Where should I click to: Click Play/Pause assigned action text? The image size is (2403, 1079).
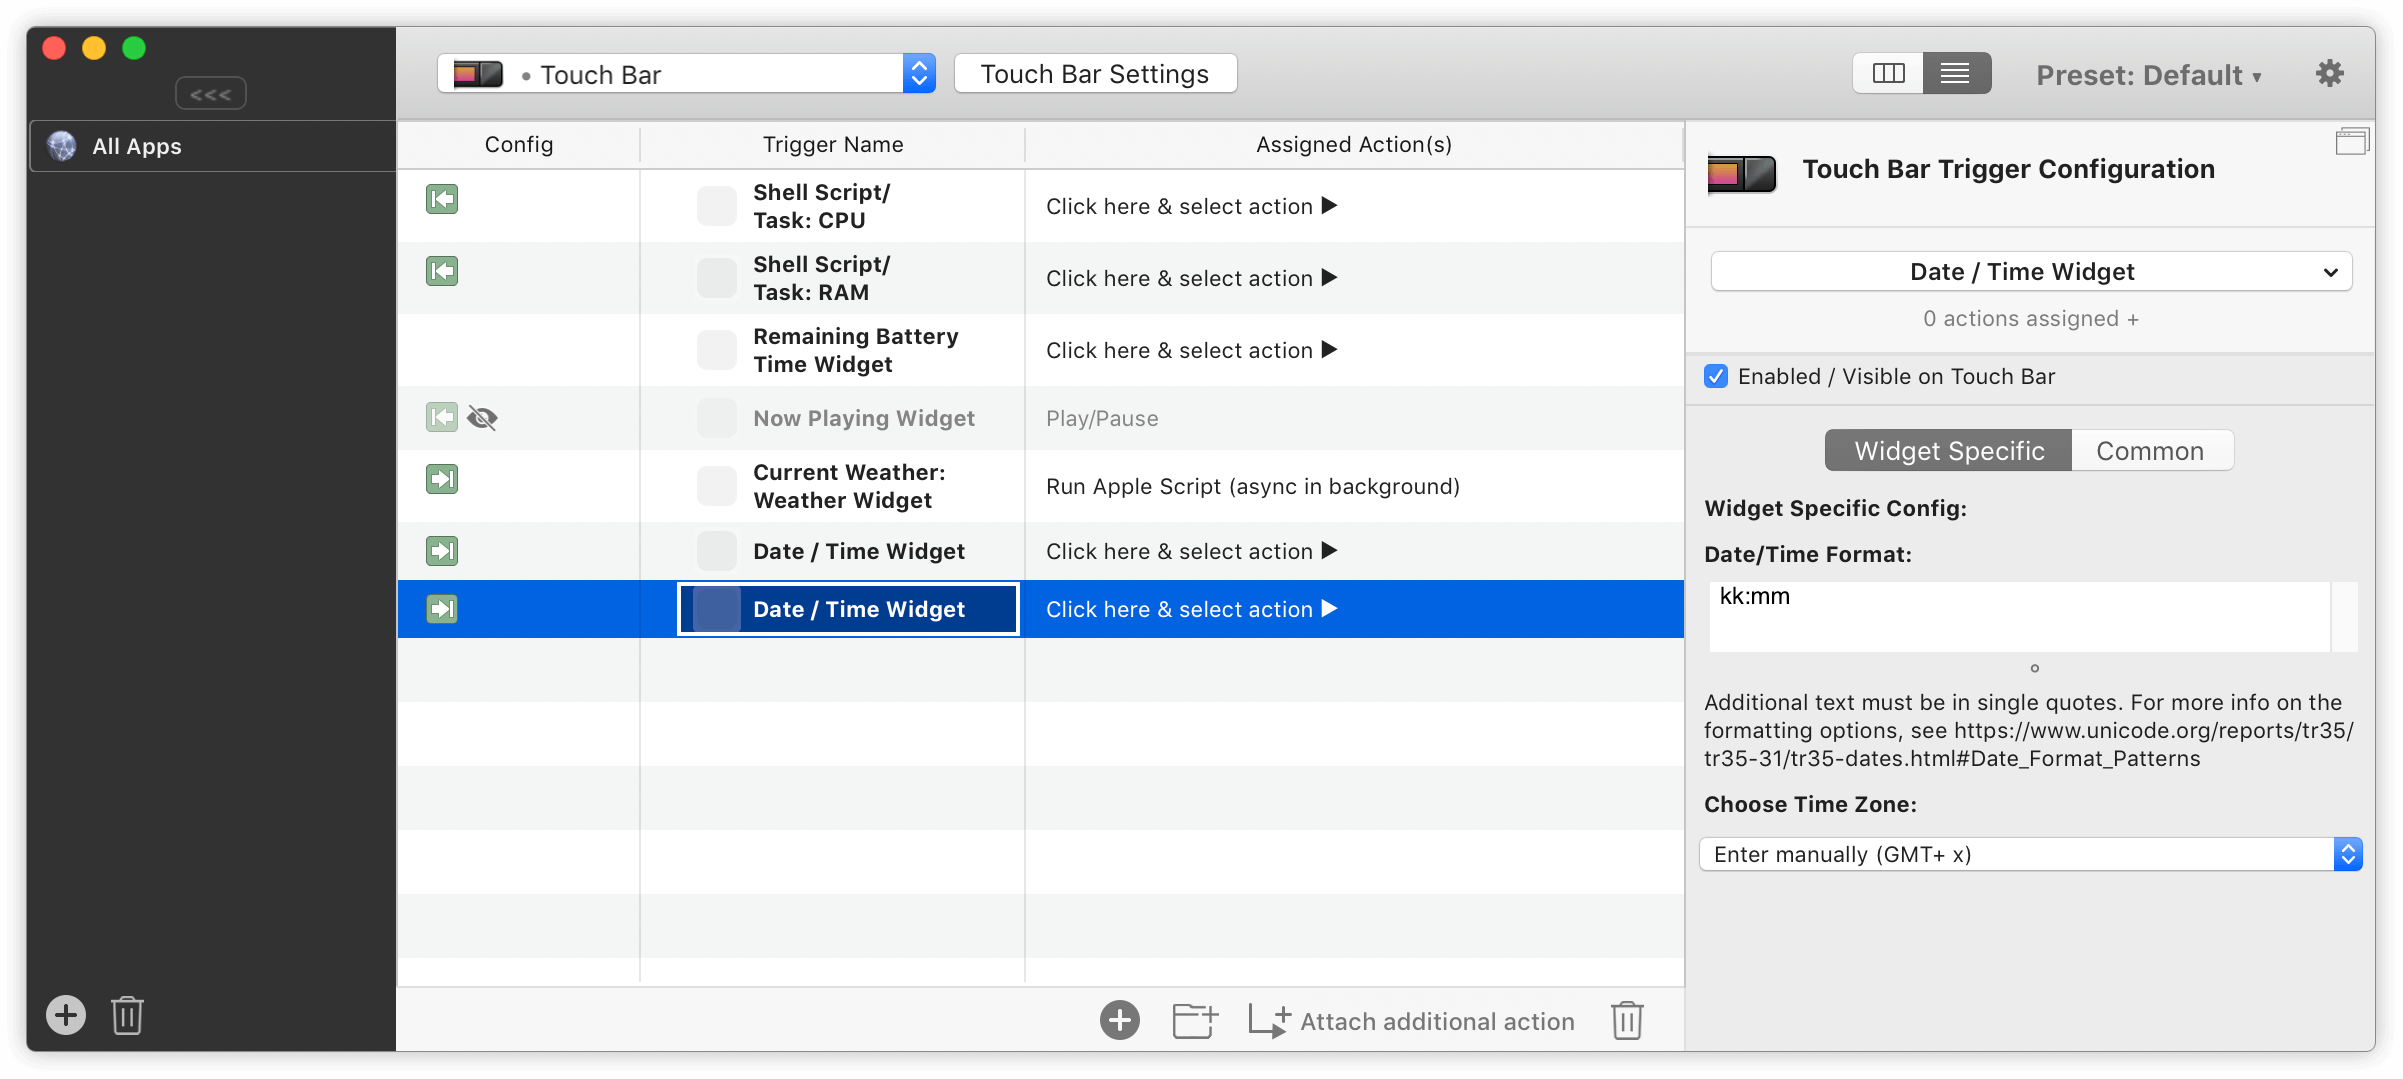(1102, 418)
